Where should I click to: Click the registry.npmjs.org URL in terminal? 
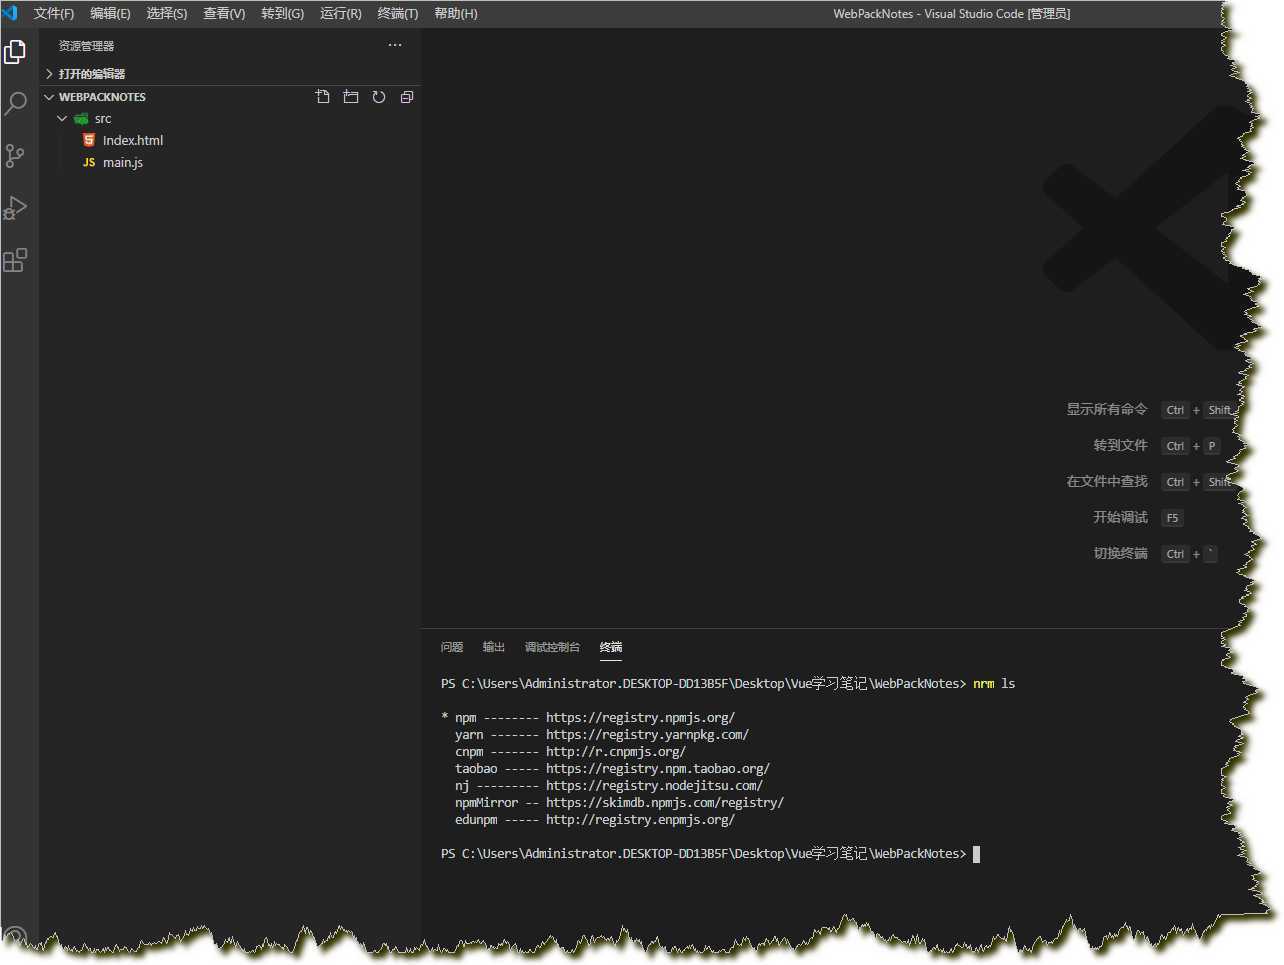point(640,718)
